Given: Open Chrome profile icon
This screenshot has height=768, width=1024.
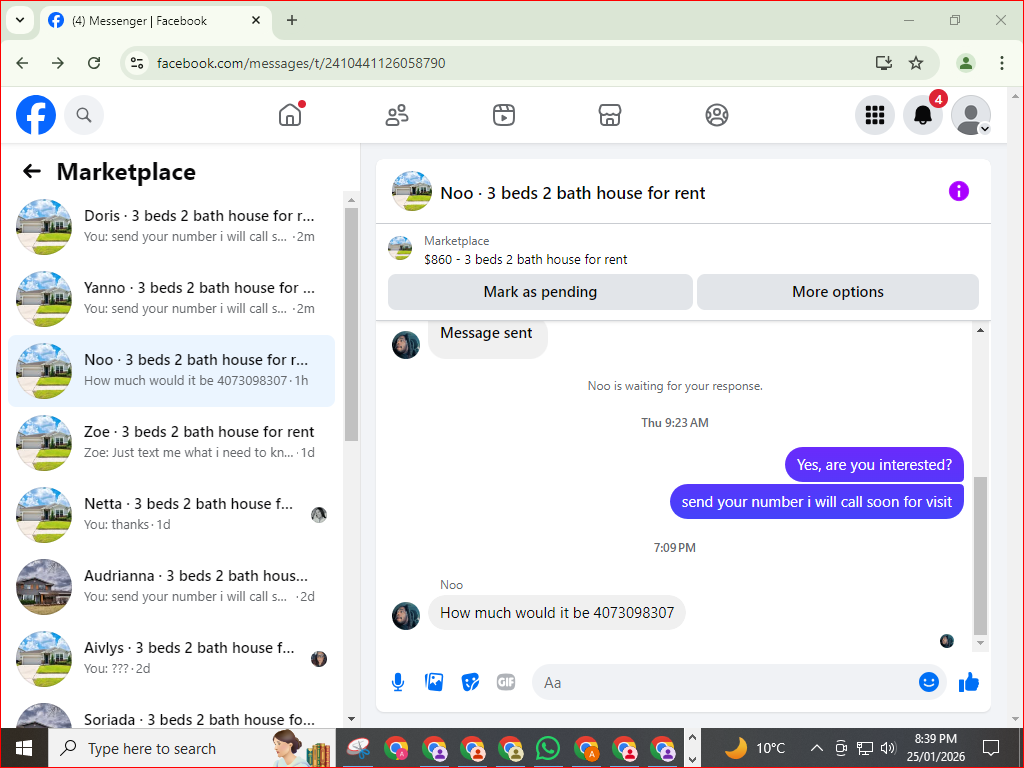Looking at the screenshot, I should point(966,63).
